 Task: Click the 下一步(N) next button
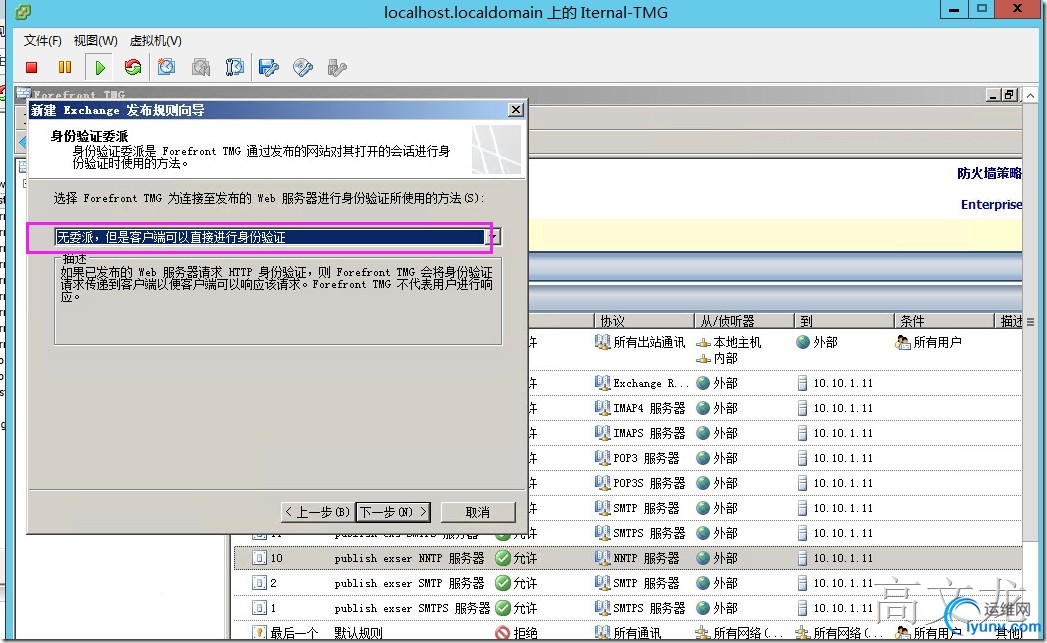tap(393, 512)
